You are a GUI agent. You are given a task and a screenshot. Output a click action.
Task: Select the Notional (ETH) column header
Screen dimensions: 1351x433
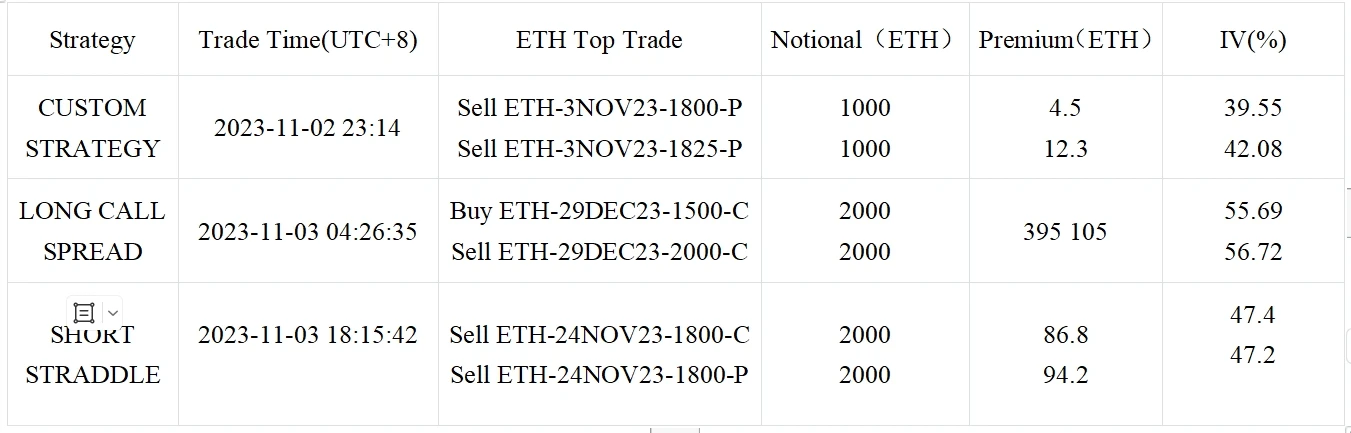point(864,40)
